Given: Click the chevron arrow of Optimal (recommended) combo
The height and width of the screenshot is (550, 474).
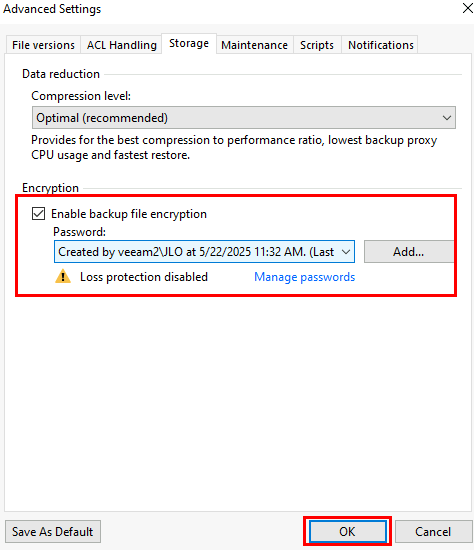Looking at the screenshot, I should click(x=446, y=118).
